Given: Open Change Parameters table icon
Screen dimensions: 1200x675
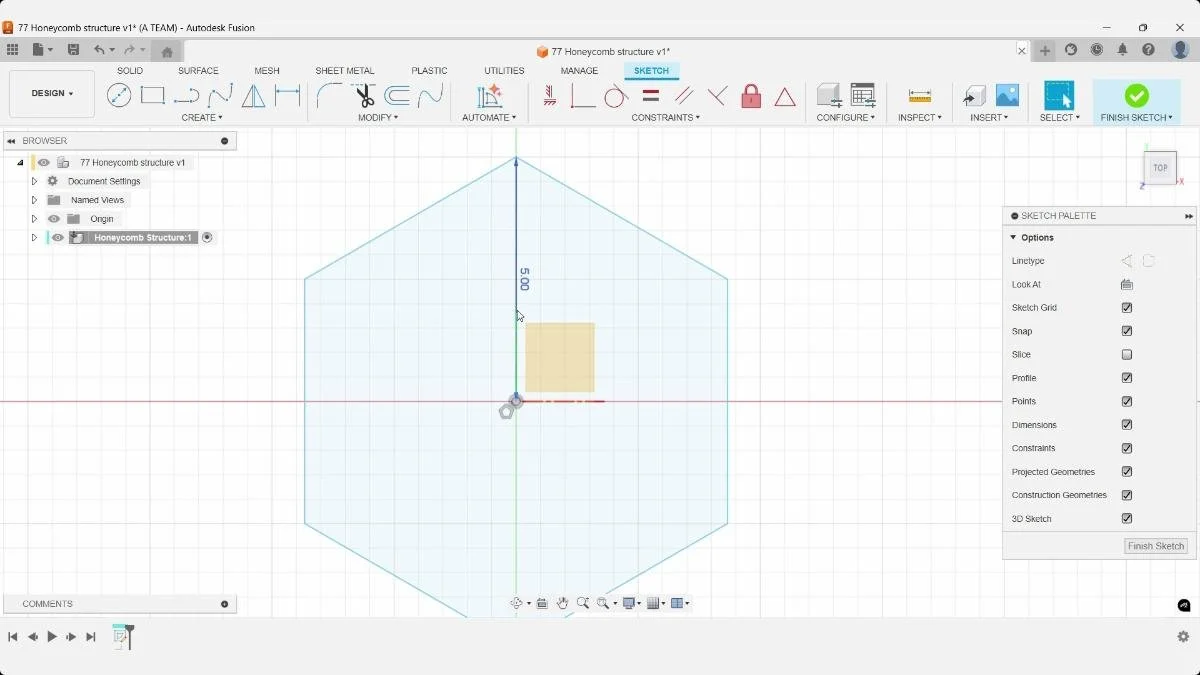Looking at the screenshot, I should 863,96.
